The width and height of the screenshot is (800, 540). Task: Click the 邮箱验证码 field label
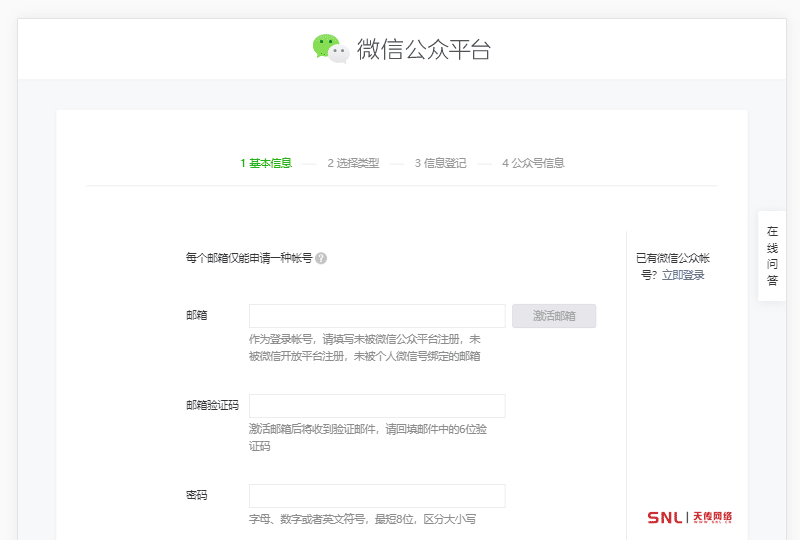tap(212, 405)
